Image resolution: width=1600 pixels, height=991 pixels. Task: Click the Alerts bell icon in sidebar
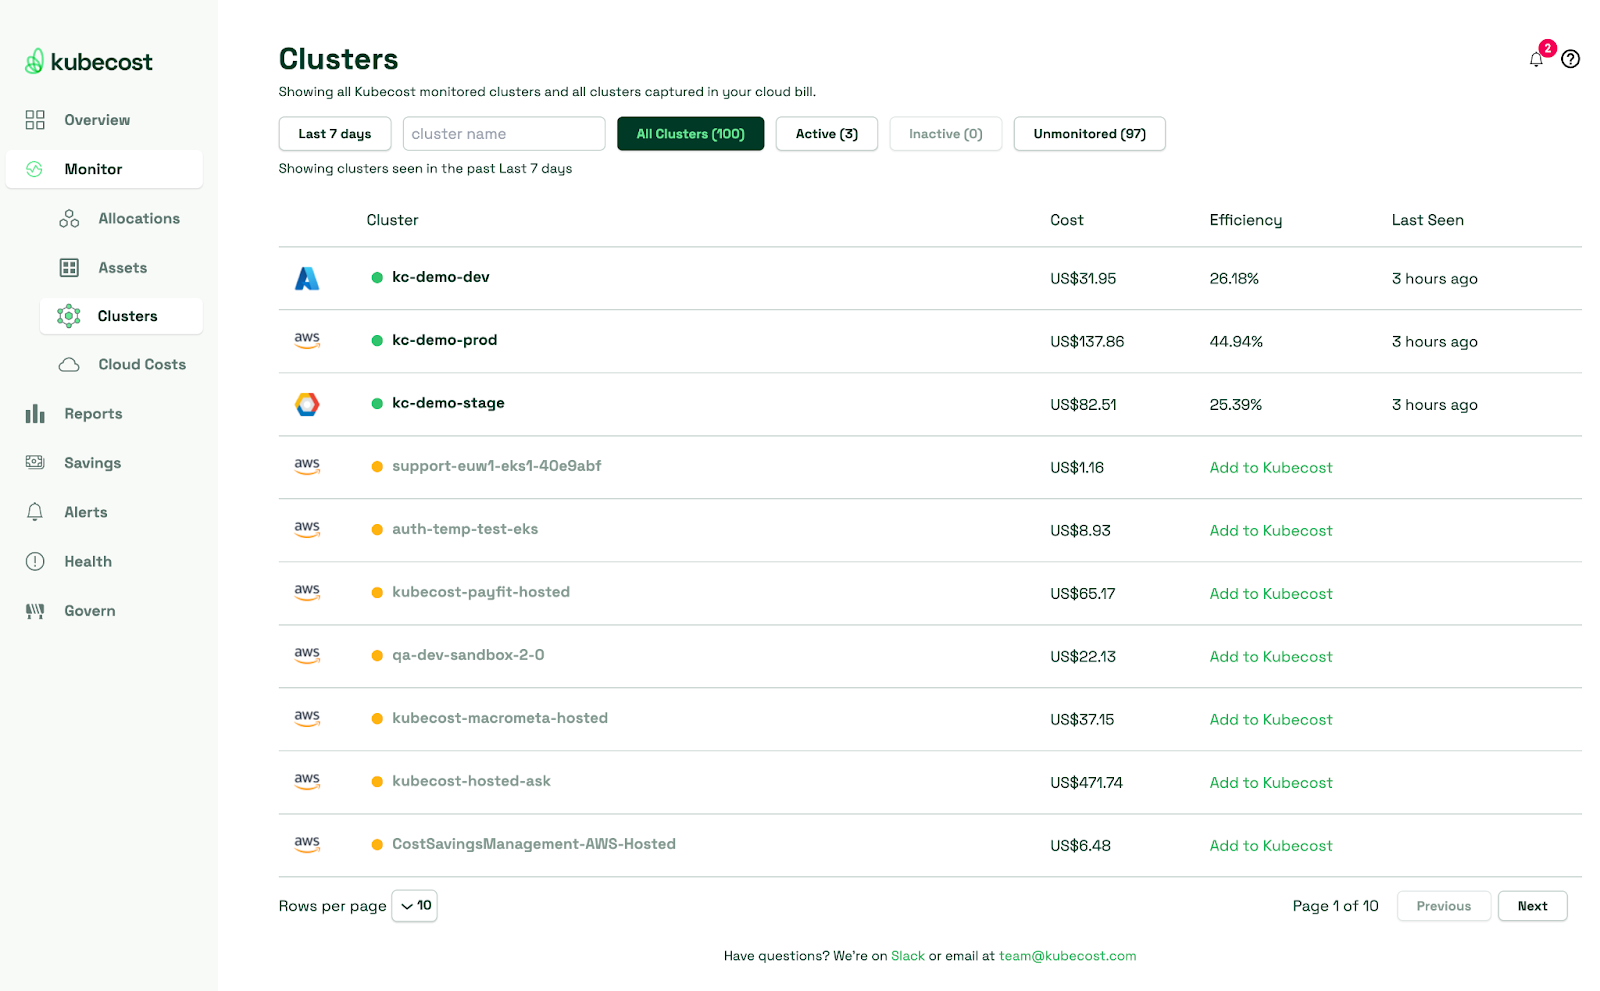(35, 512)
